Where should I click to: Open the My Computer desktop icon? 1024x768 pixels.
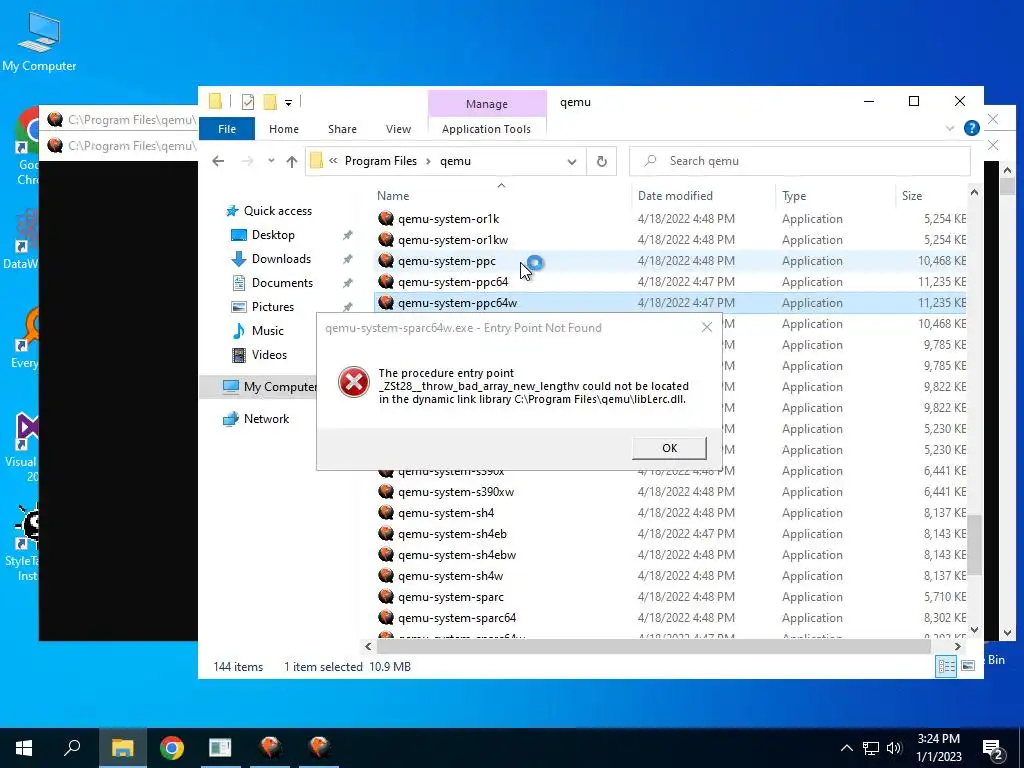39,41
